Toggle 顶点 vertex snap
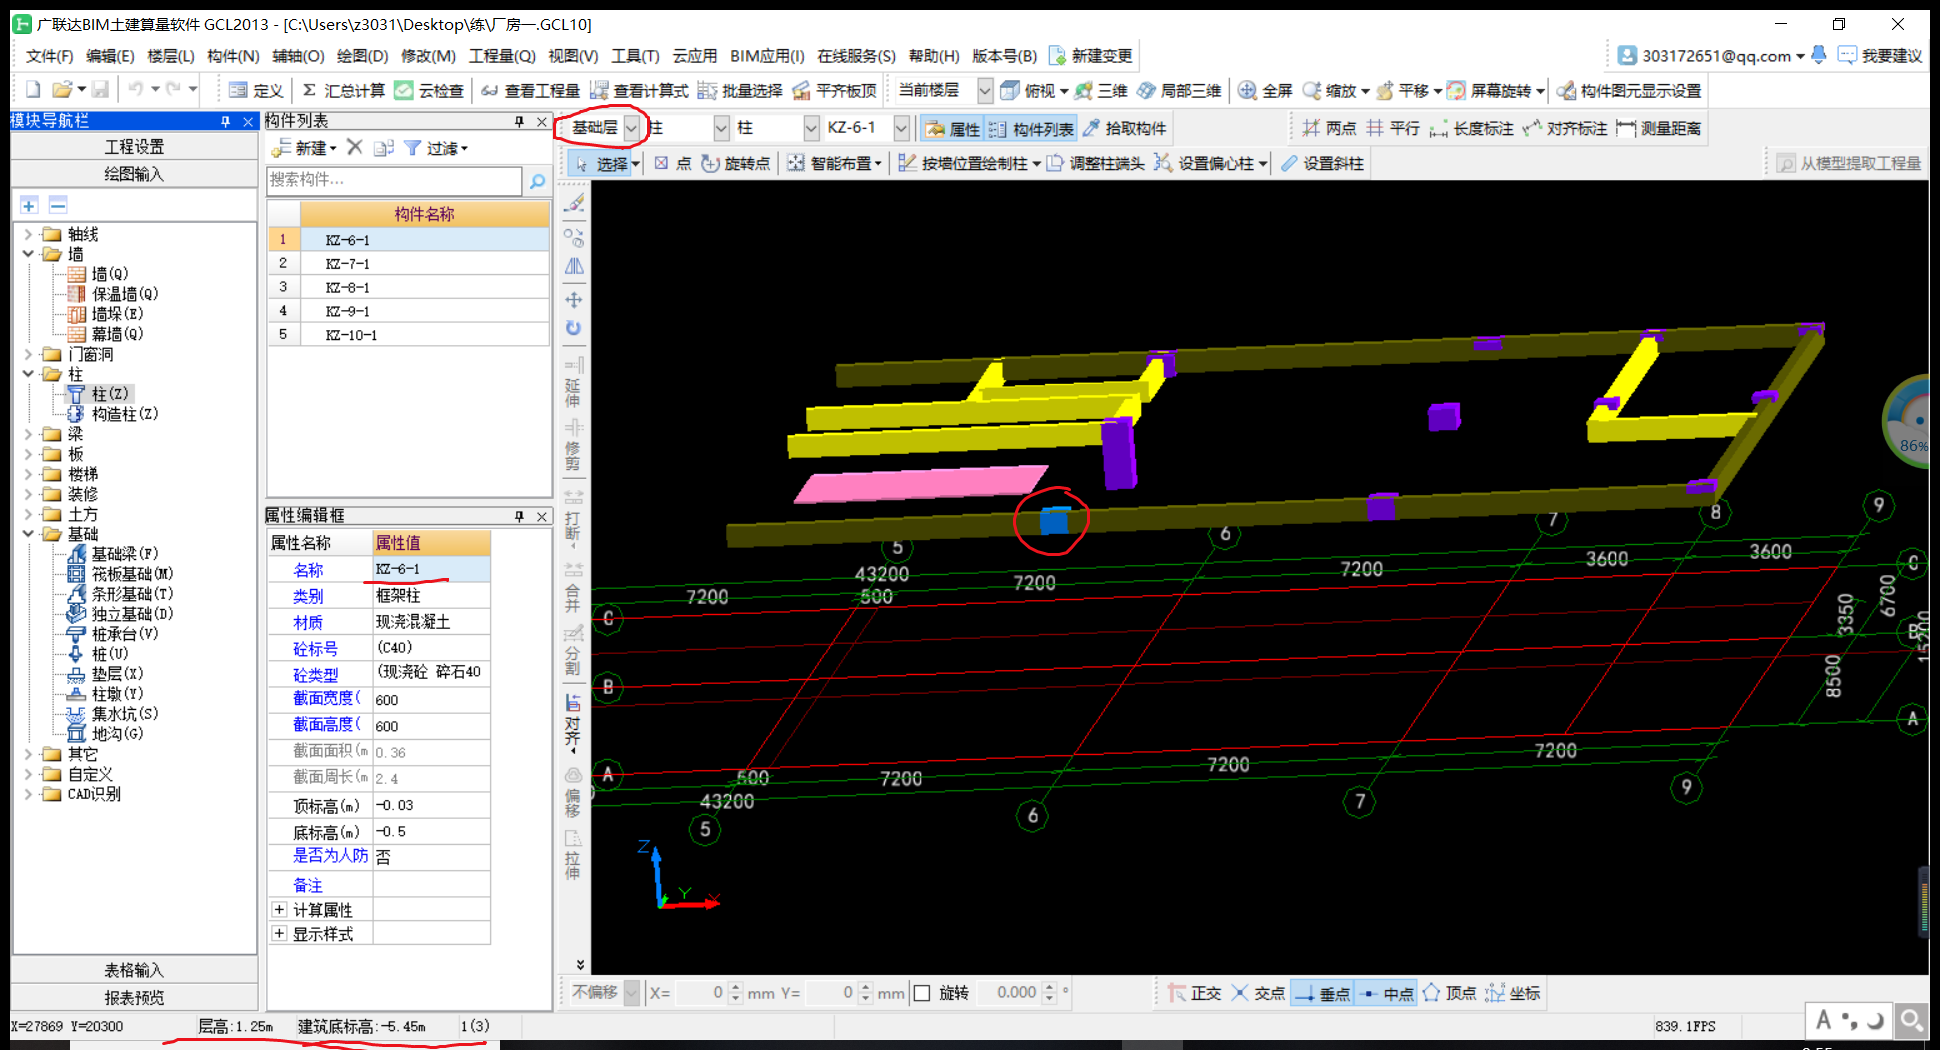This screenshot has width=1940, height=1050. pyautogui.click(x=1449, y=993)
